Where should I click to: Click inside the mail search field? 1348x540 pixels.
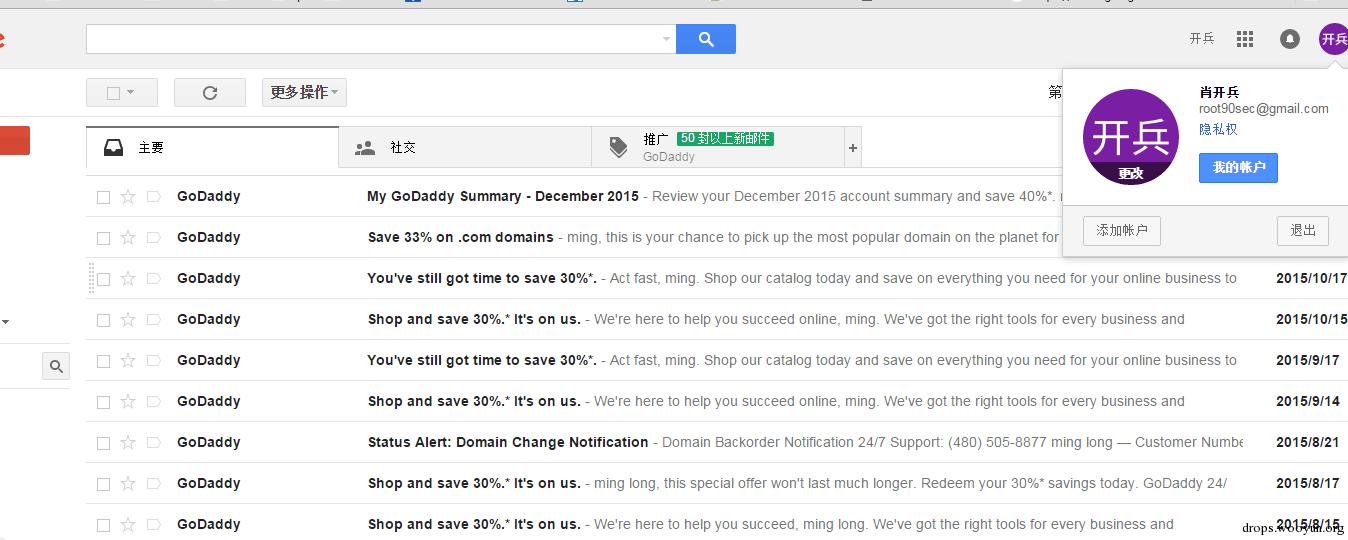point(373,39)
